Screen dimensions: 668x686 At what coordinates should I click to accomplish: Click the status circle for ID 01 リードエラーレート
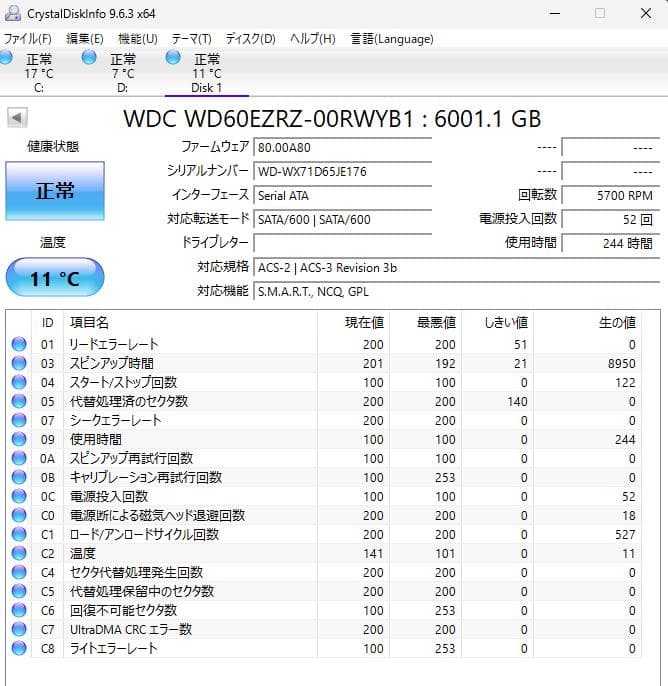19,344
